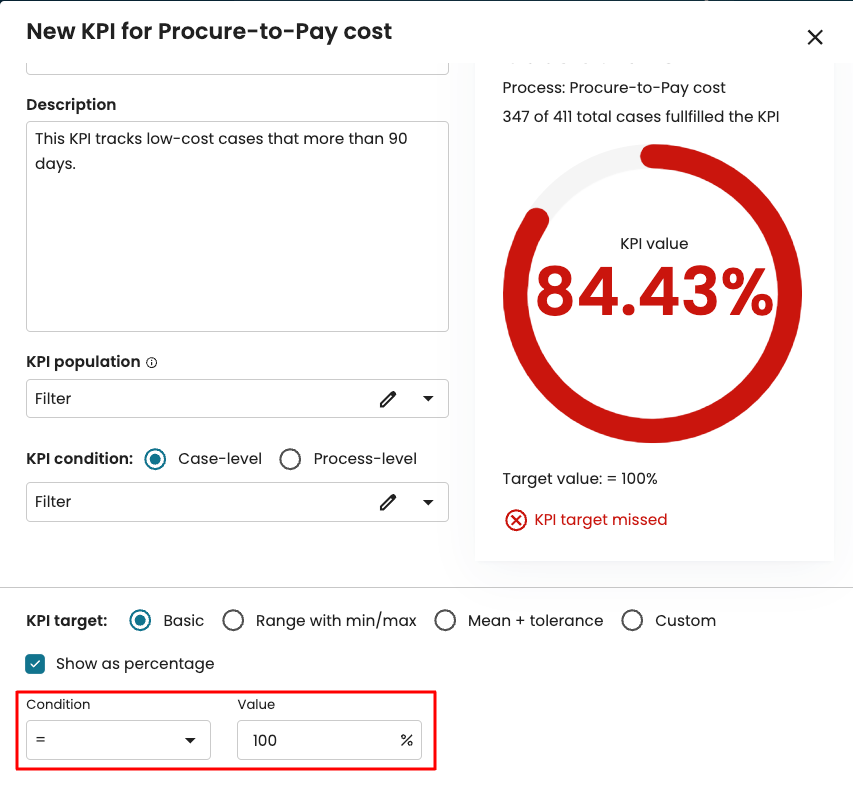Select the Custom KPI target option
853x802 pixels.
632,621
